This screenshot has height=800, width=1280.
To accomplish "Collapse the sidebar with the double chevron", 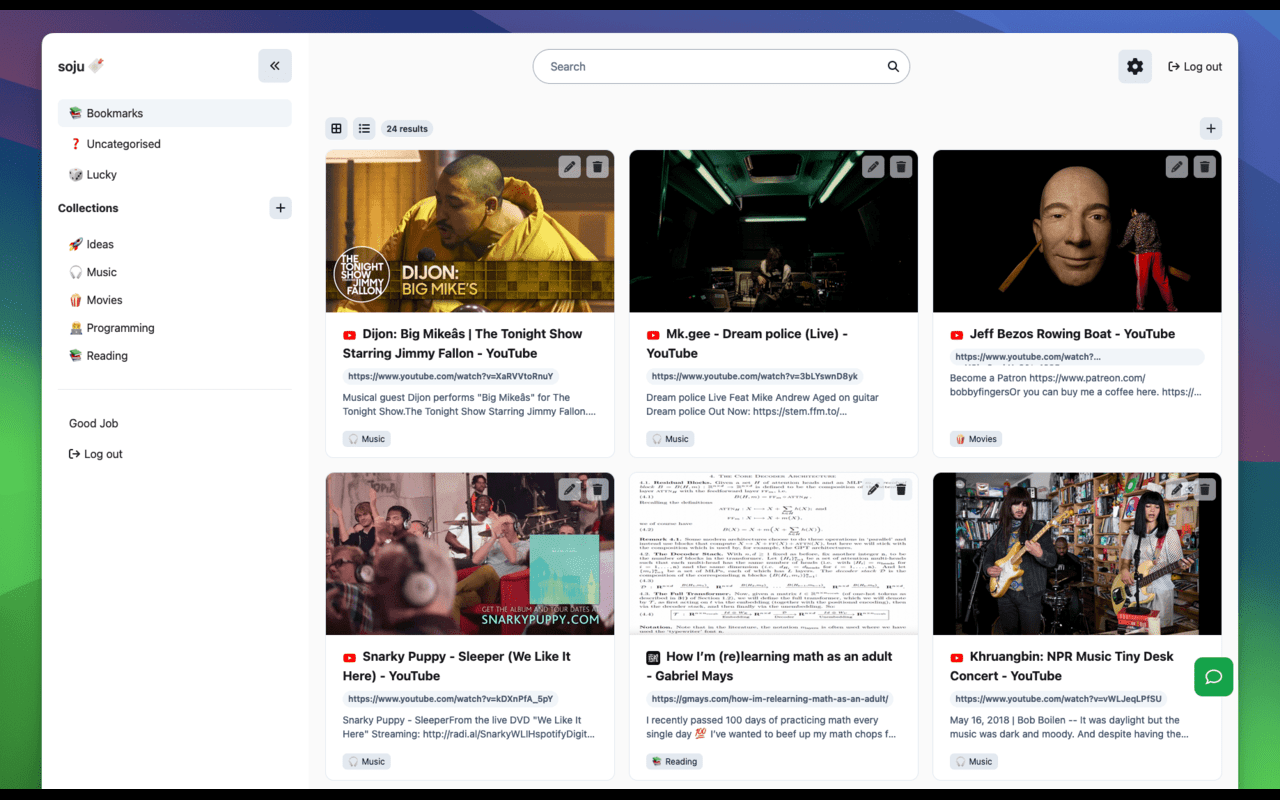I will coord(275,65).
